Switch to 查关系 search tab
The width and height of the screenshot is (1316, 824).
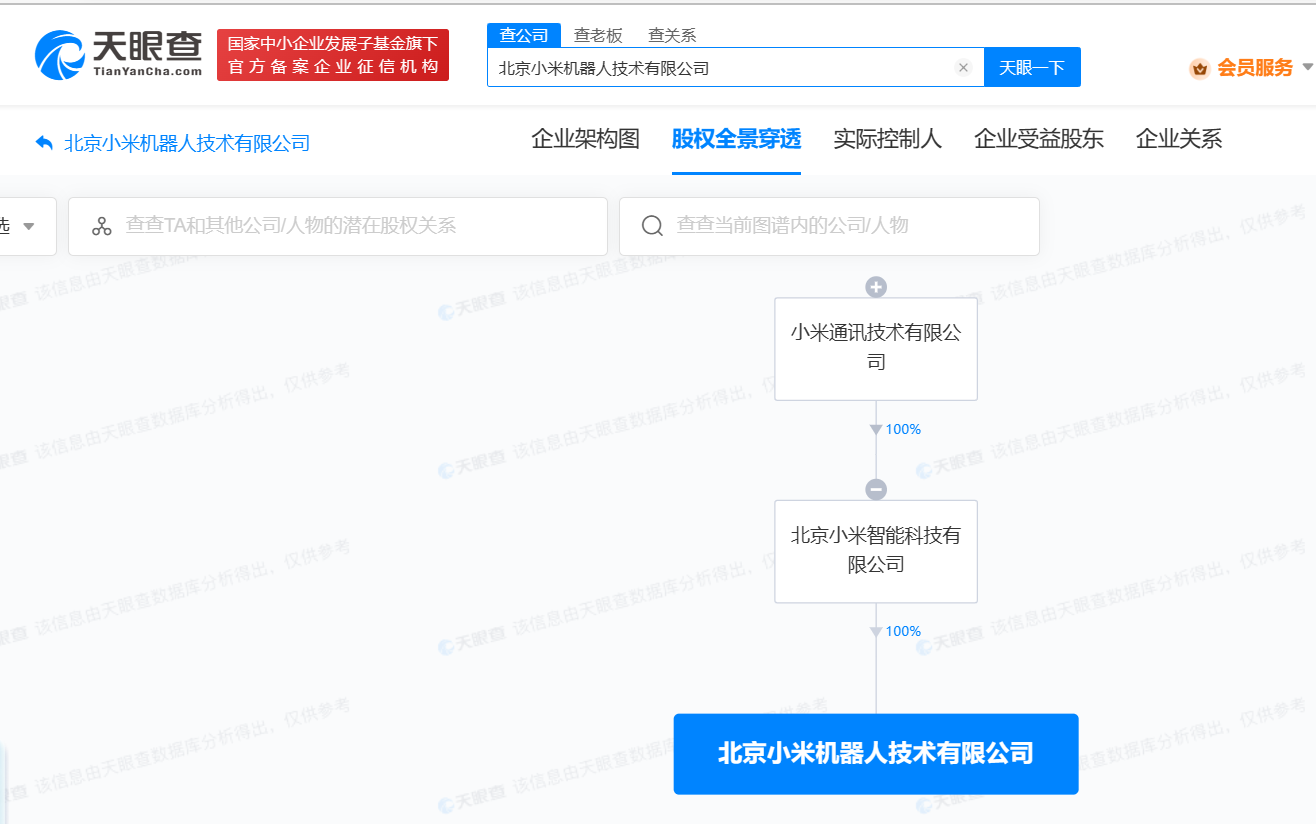click(672, 35)
